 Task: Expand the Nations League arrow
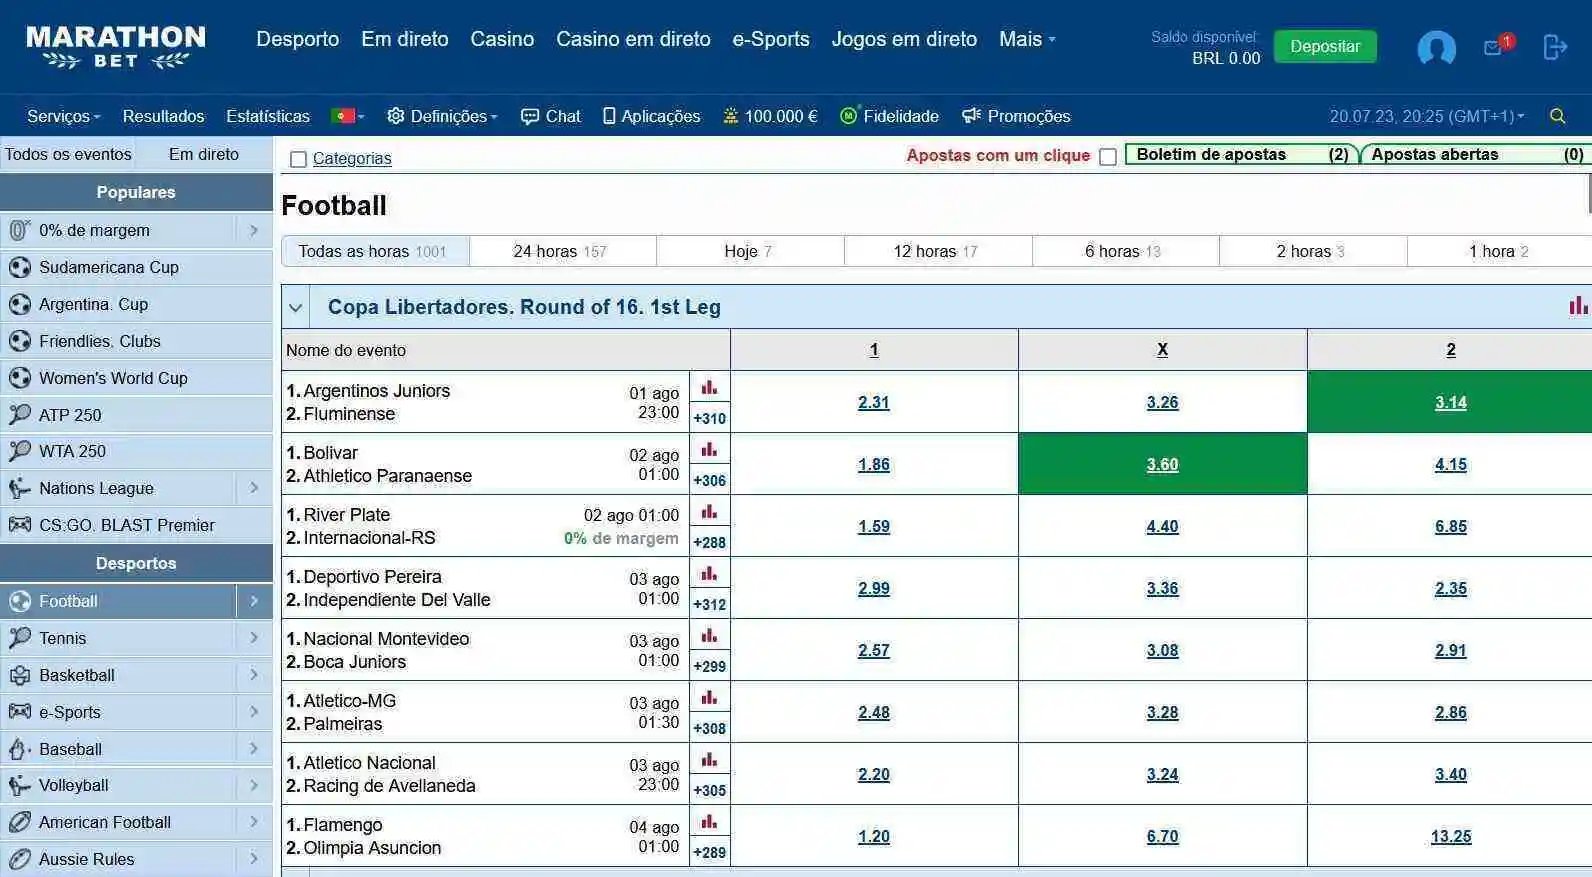254,488
